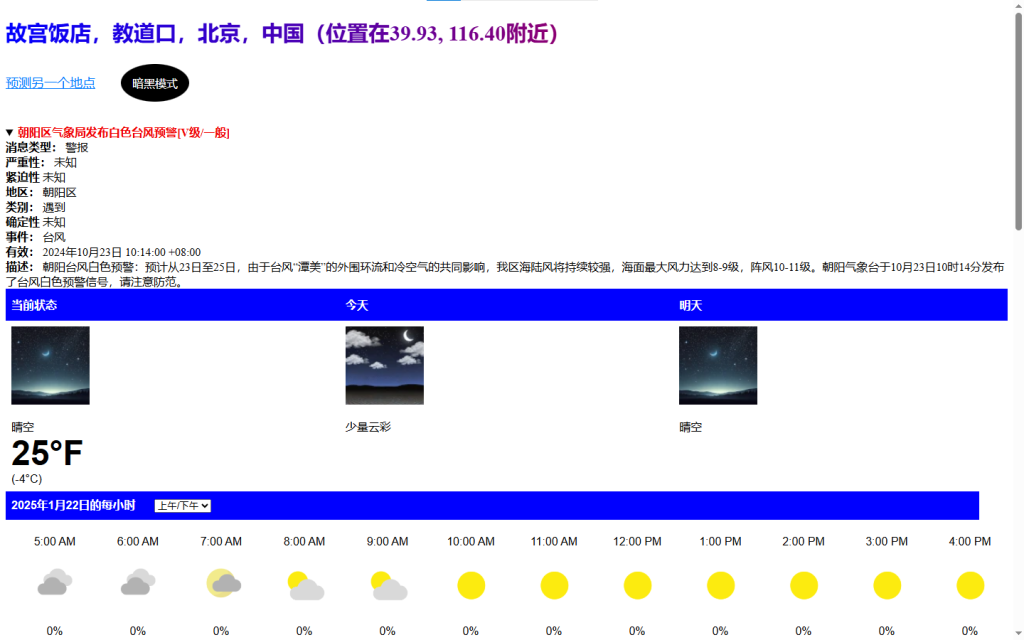
Task: Click the 严重性 未知 row
Action: (x=41, y=162)
